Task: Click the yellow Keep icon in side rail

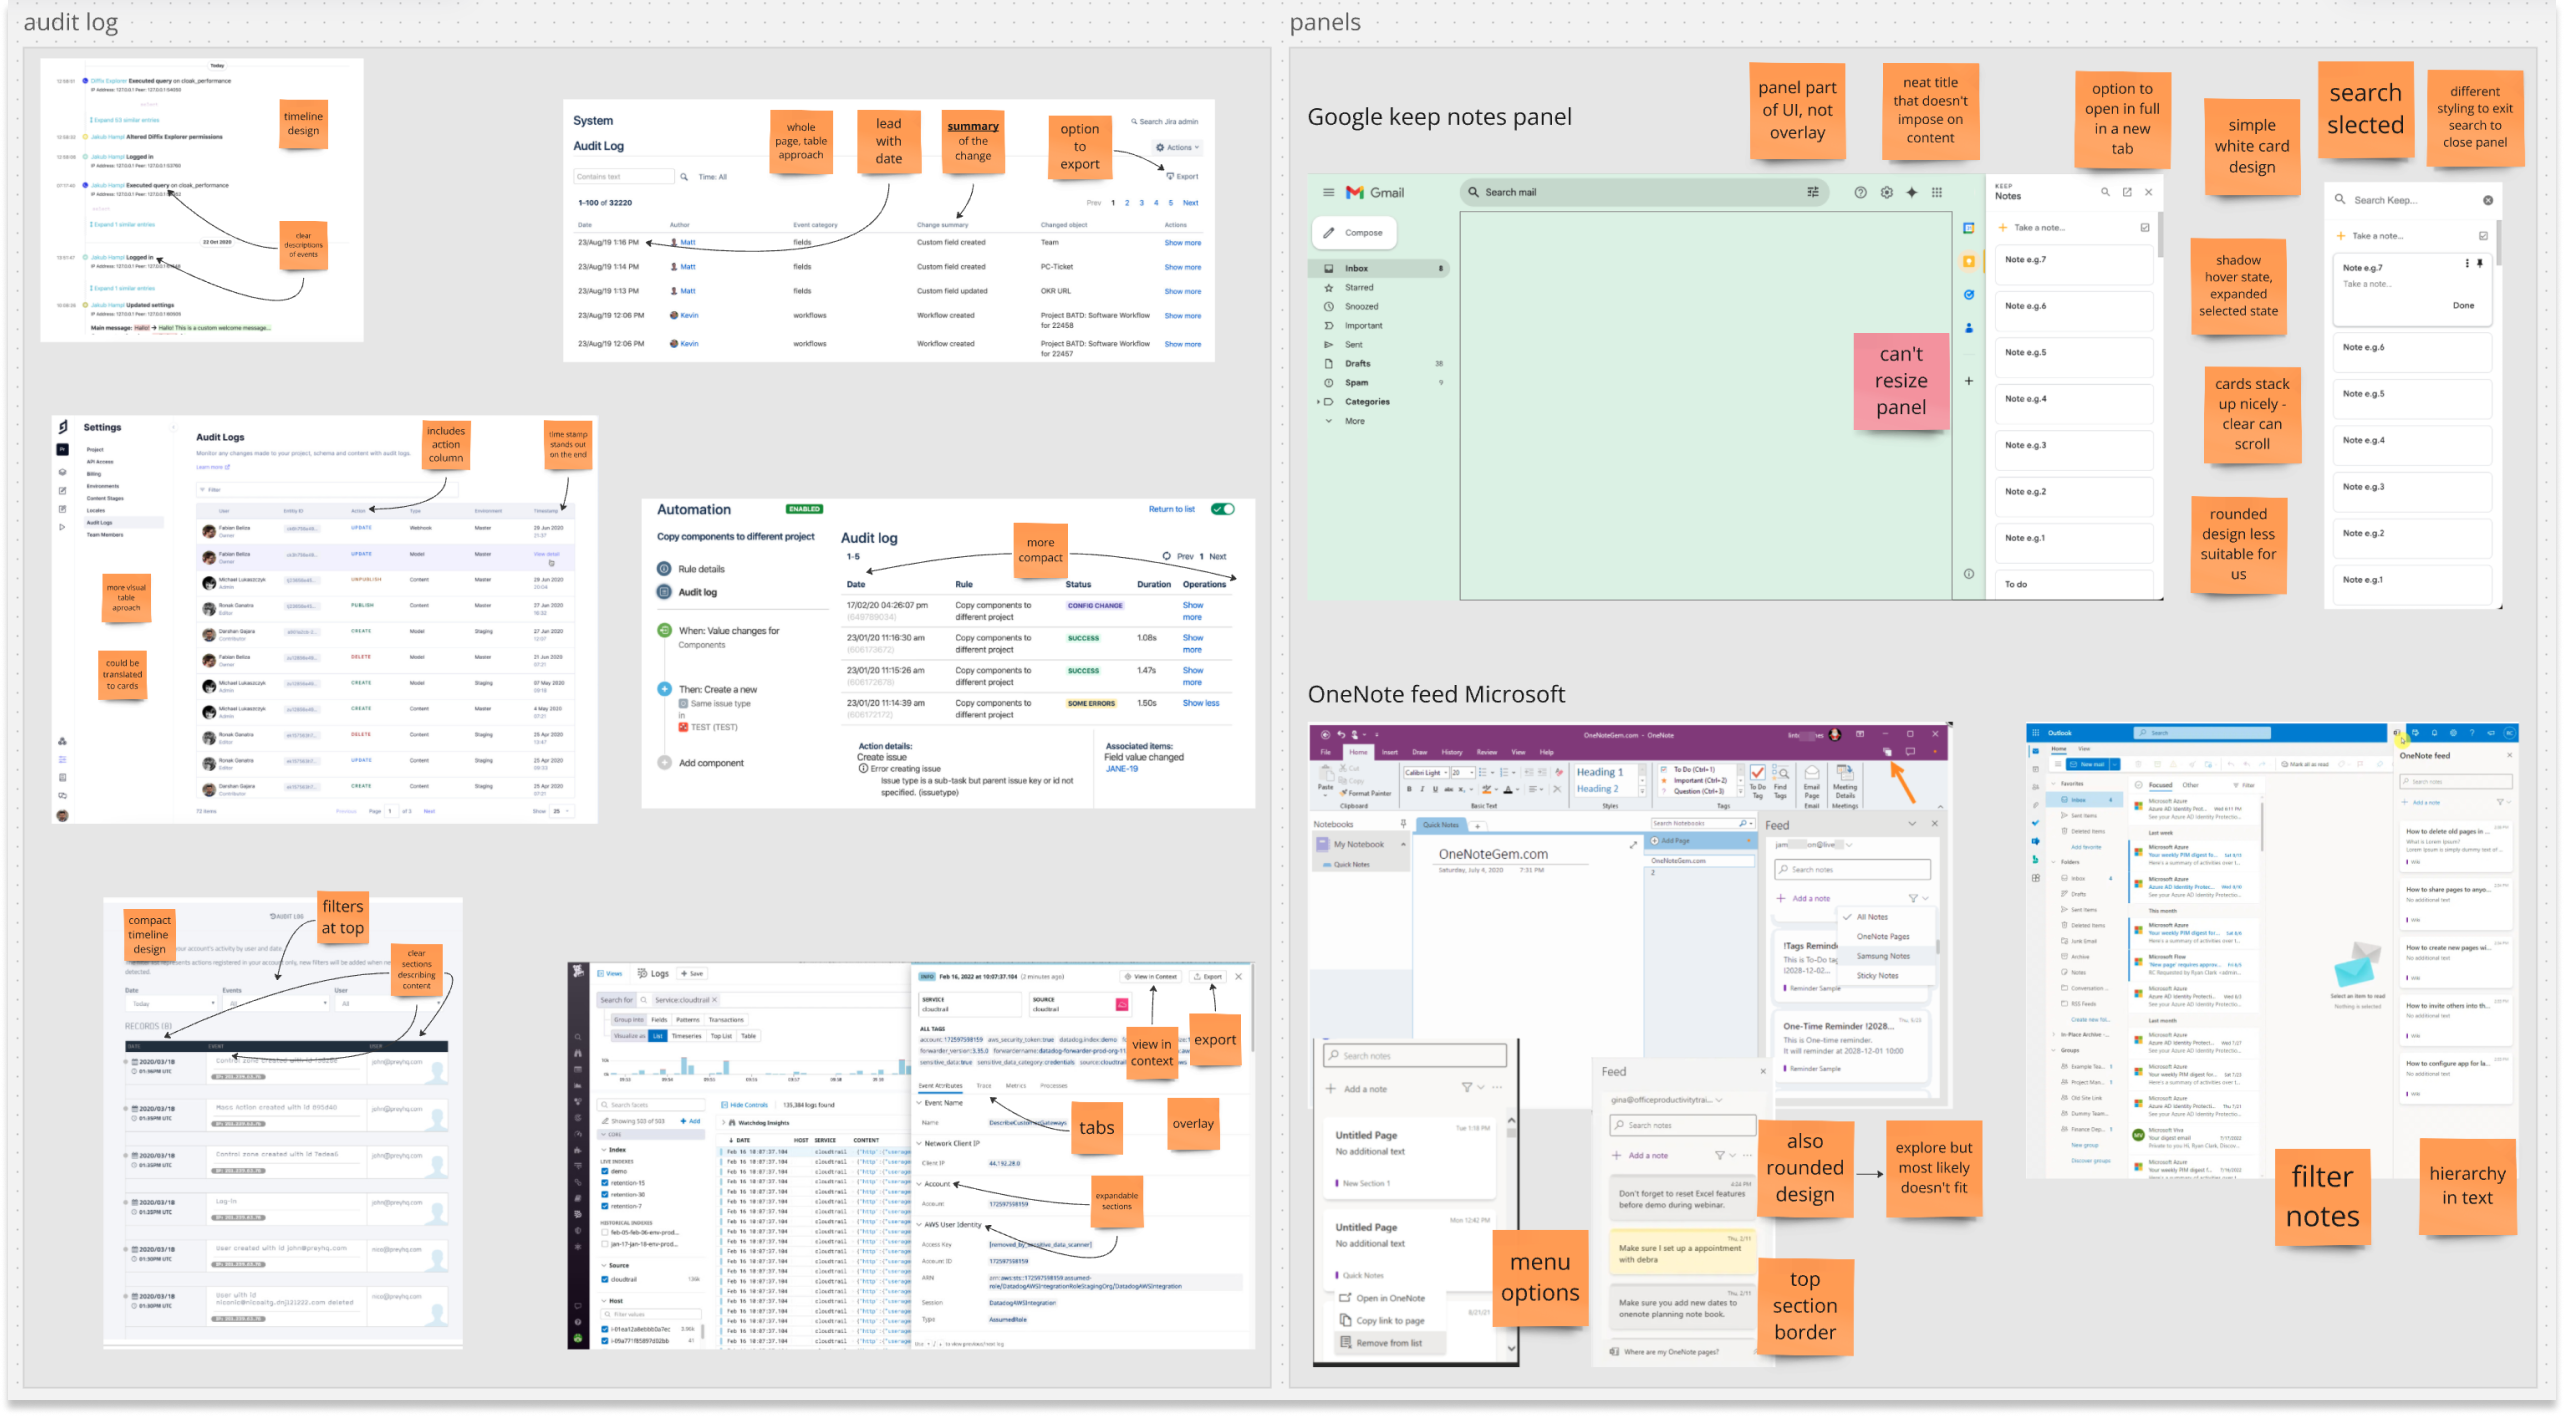Action: (1968, 261)
